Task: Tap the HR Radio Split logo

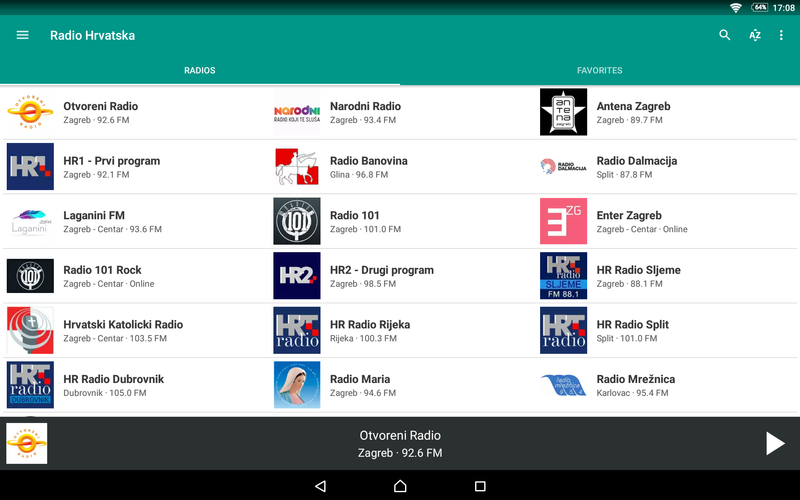Action: (563, 330)
